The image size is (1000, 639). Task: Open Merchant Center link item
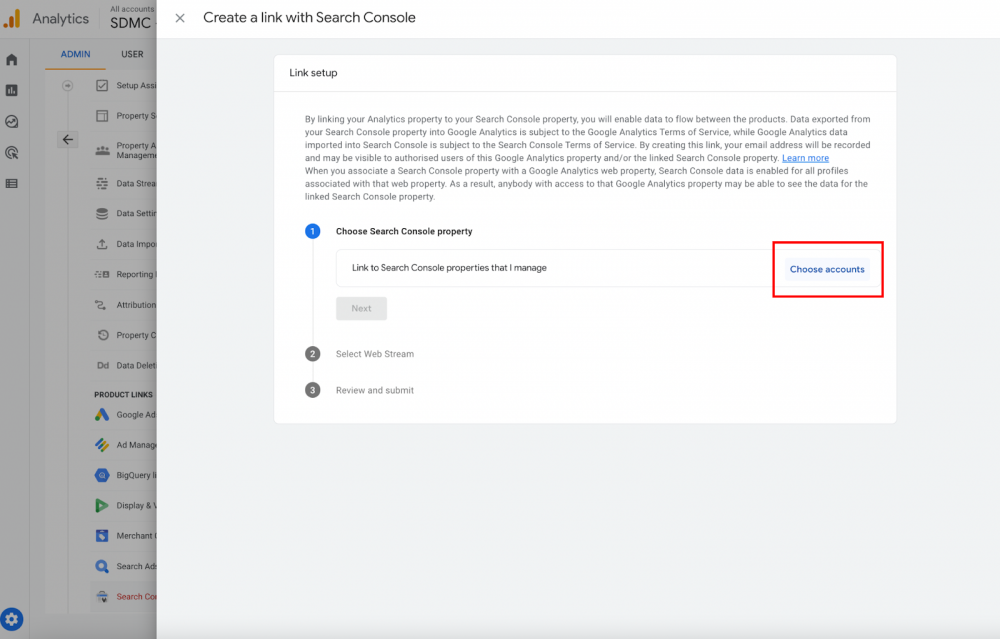pyautogui.click(x=125, y=536)
